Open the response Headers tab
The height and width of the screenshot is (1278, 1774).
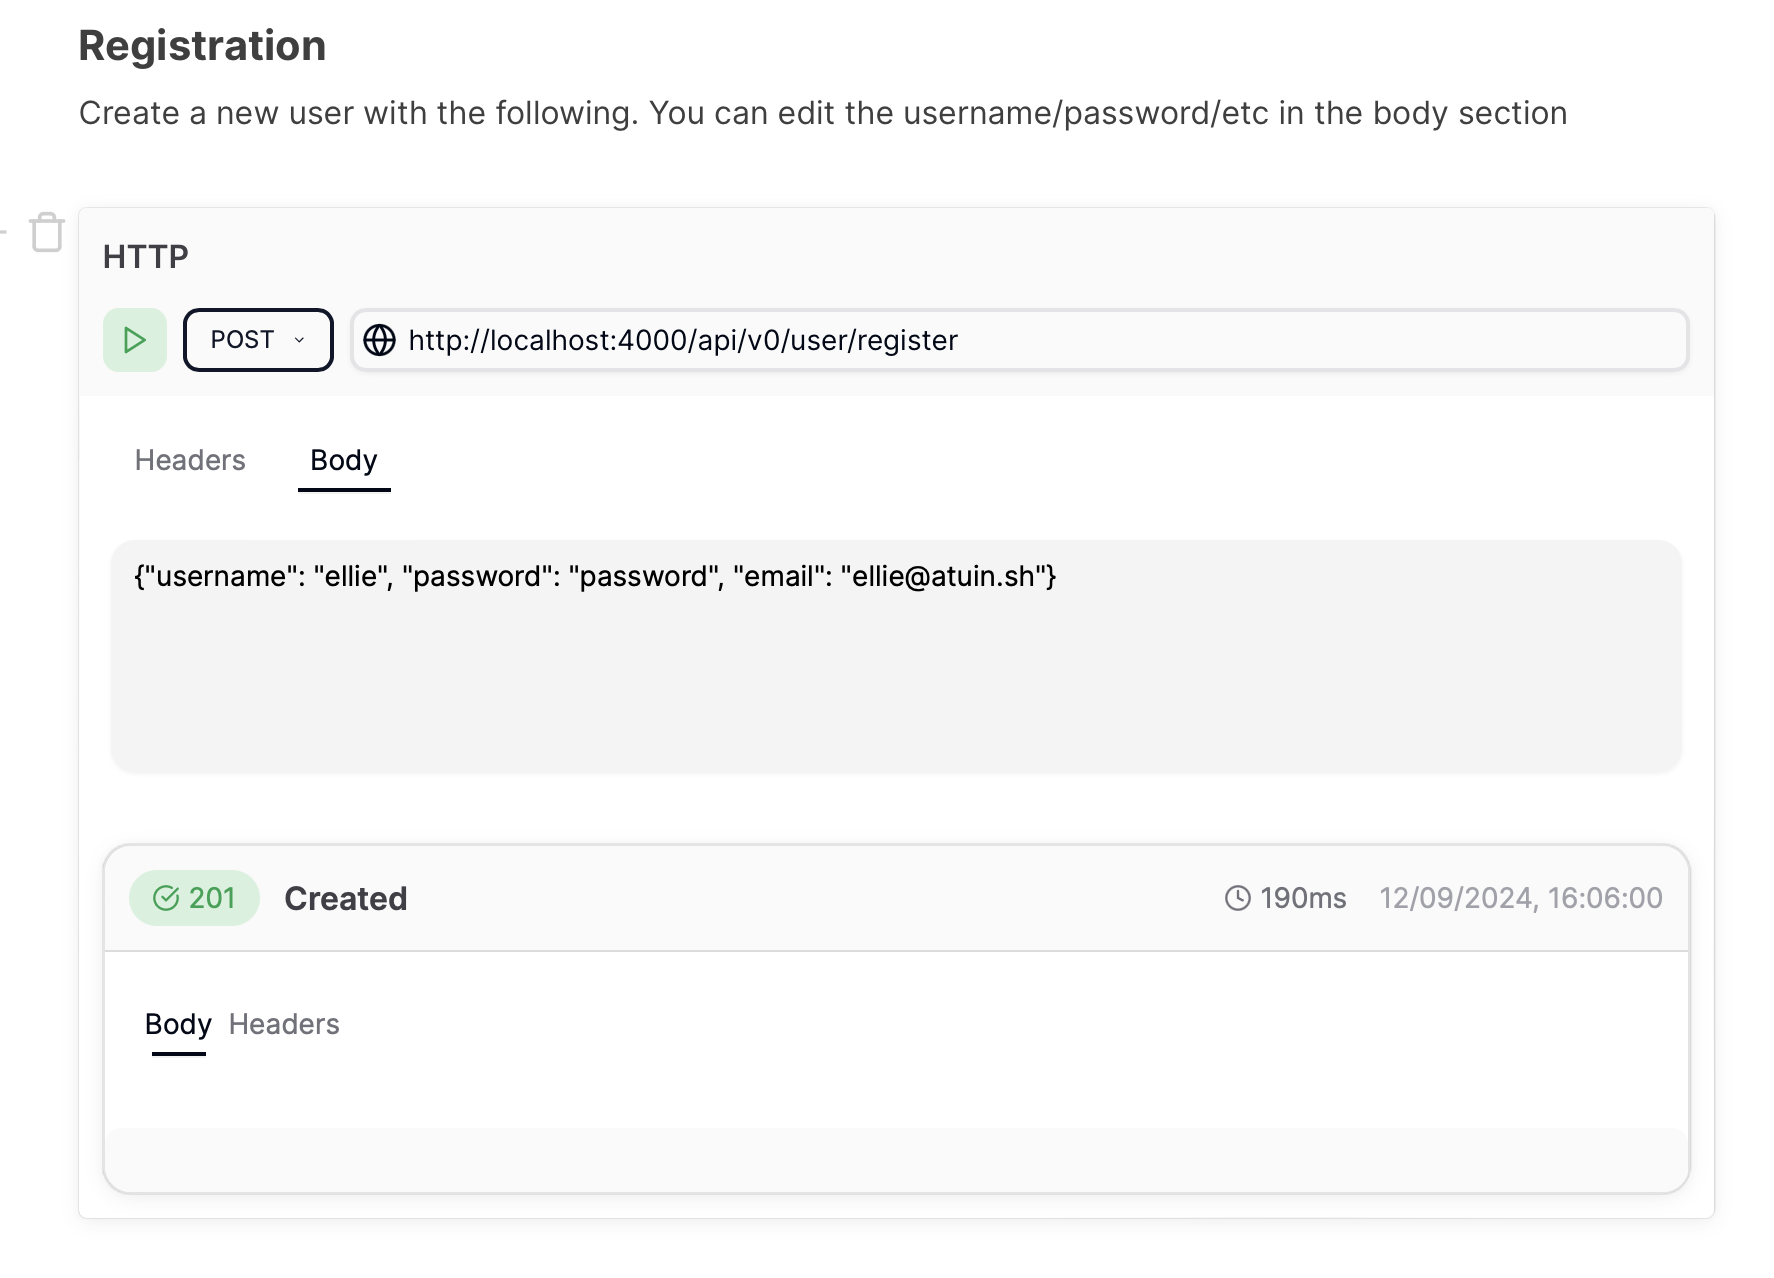[284, 1024]
